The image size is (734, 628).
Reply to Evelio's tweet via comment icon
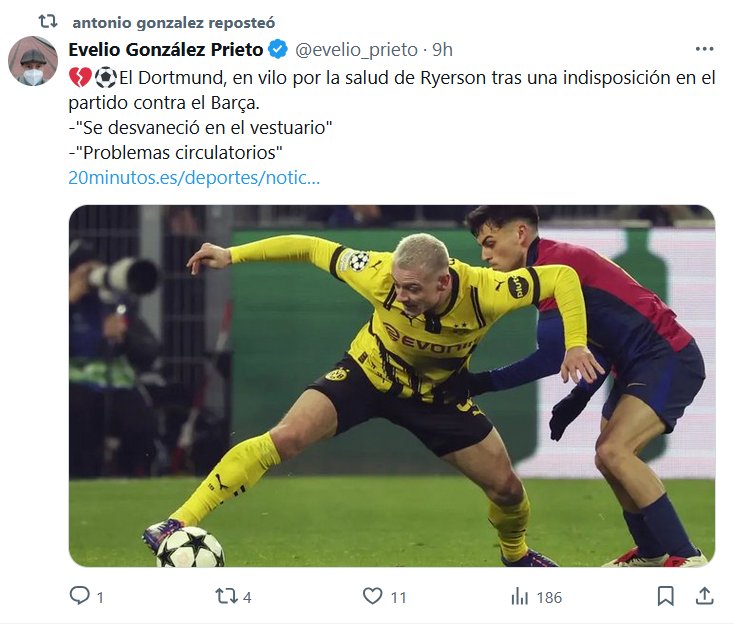coord(80,596)
